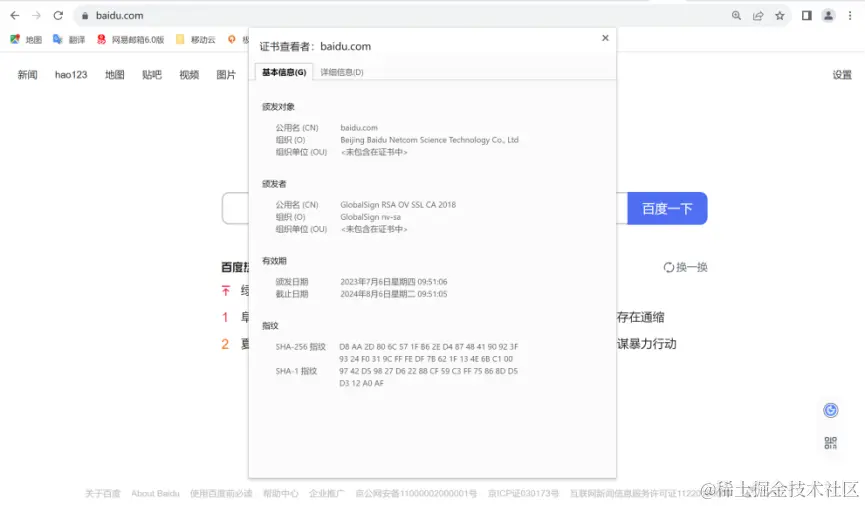The height and width of the screenshot is (506, 866).
Task: Select the SHA-1 fingerprint value
Action: [429, 377]
